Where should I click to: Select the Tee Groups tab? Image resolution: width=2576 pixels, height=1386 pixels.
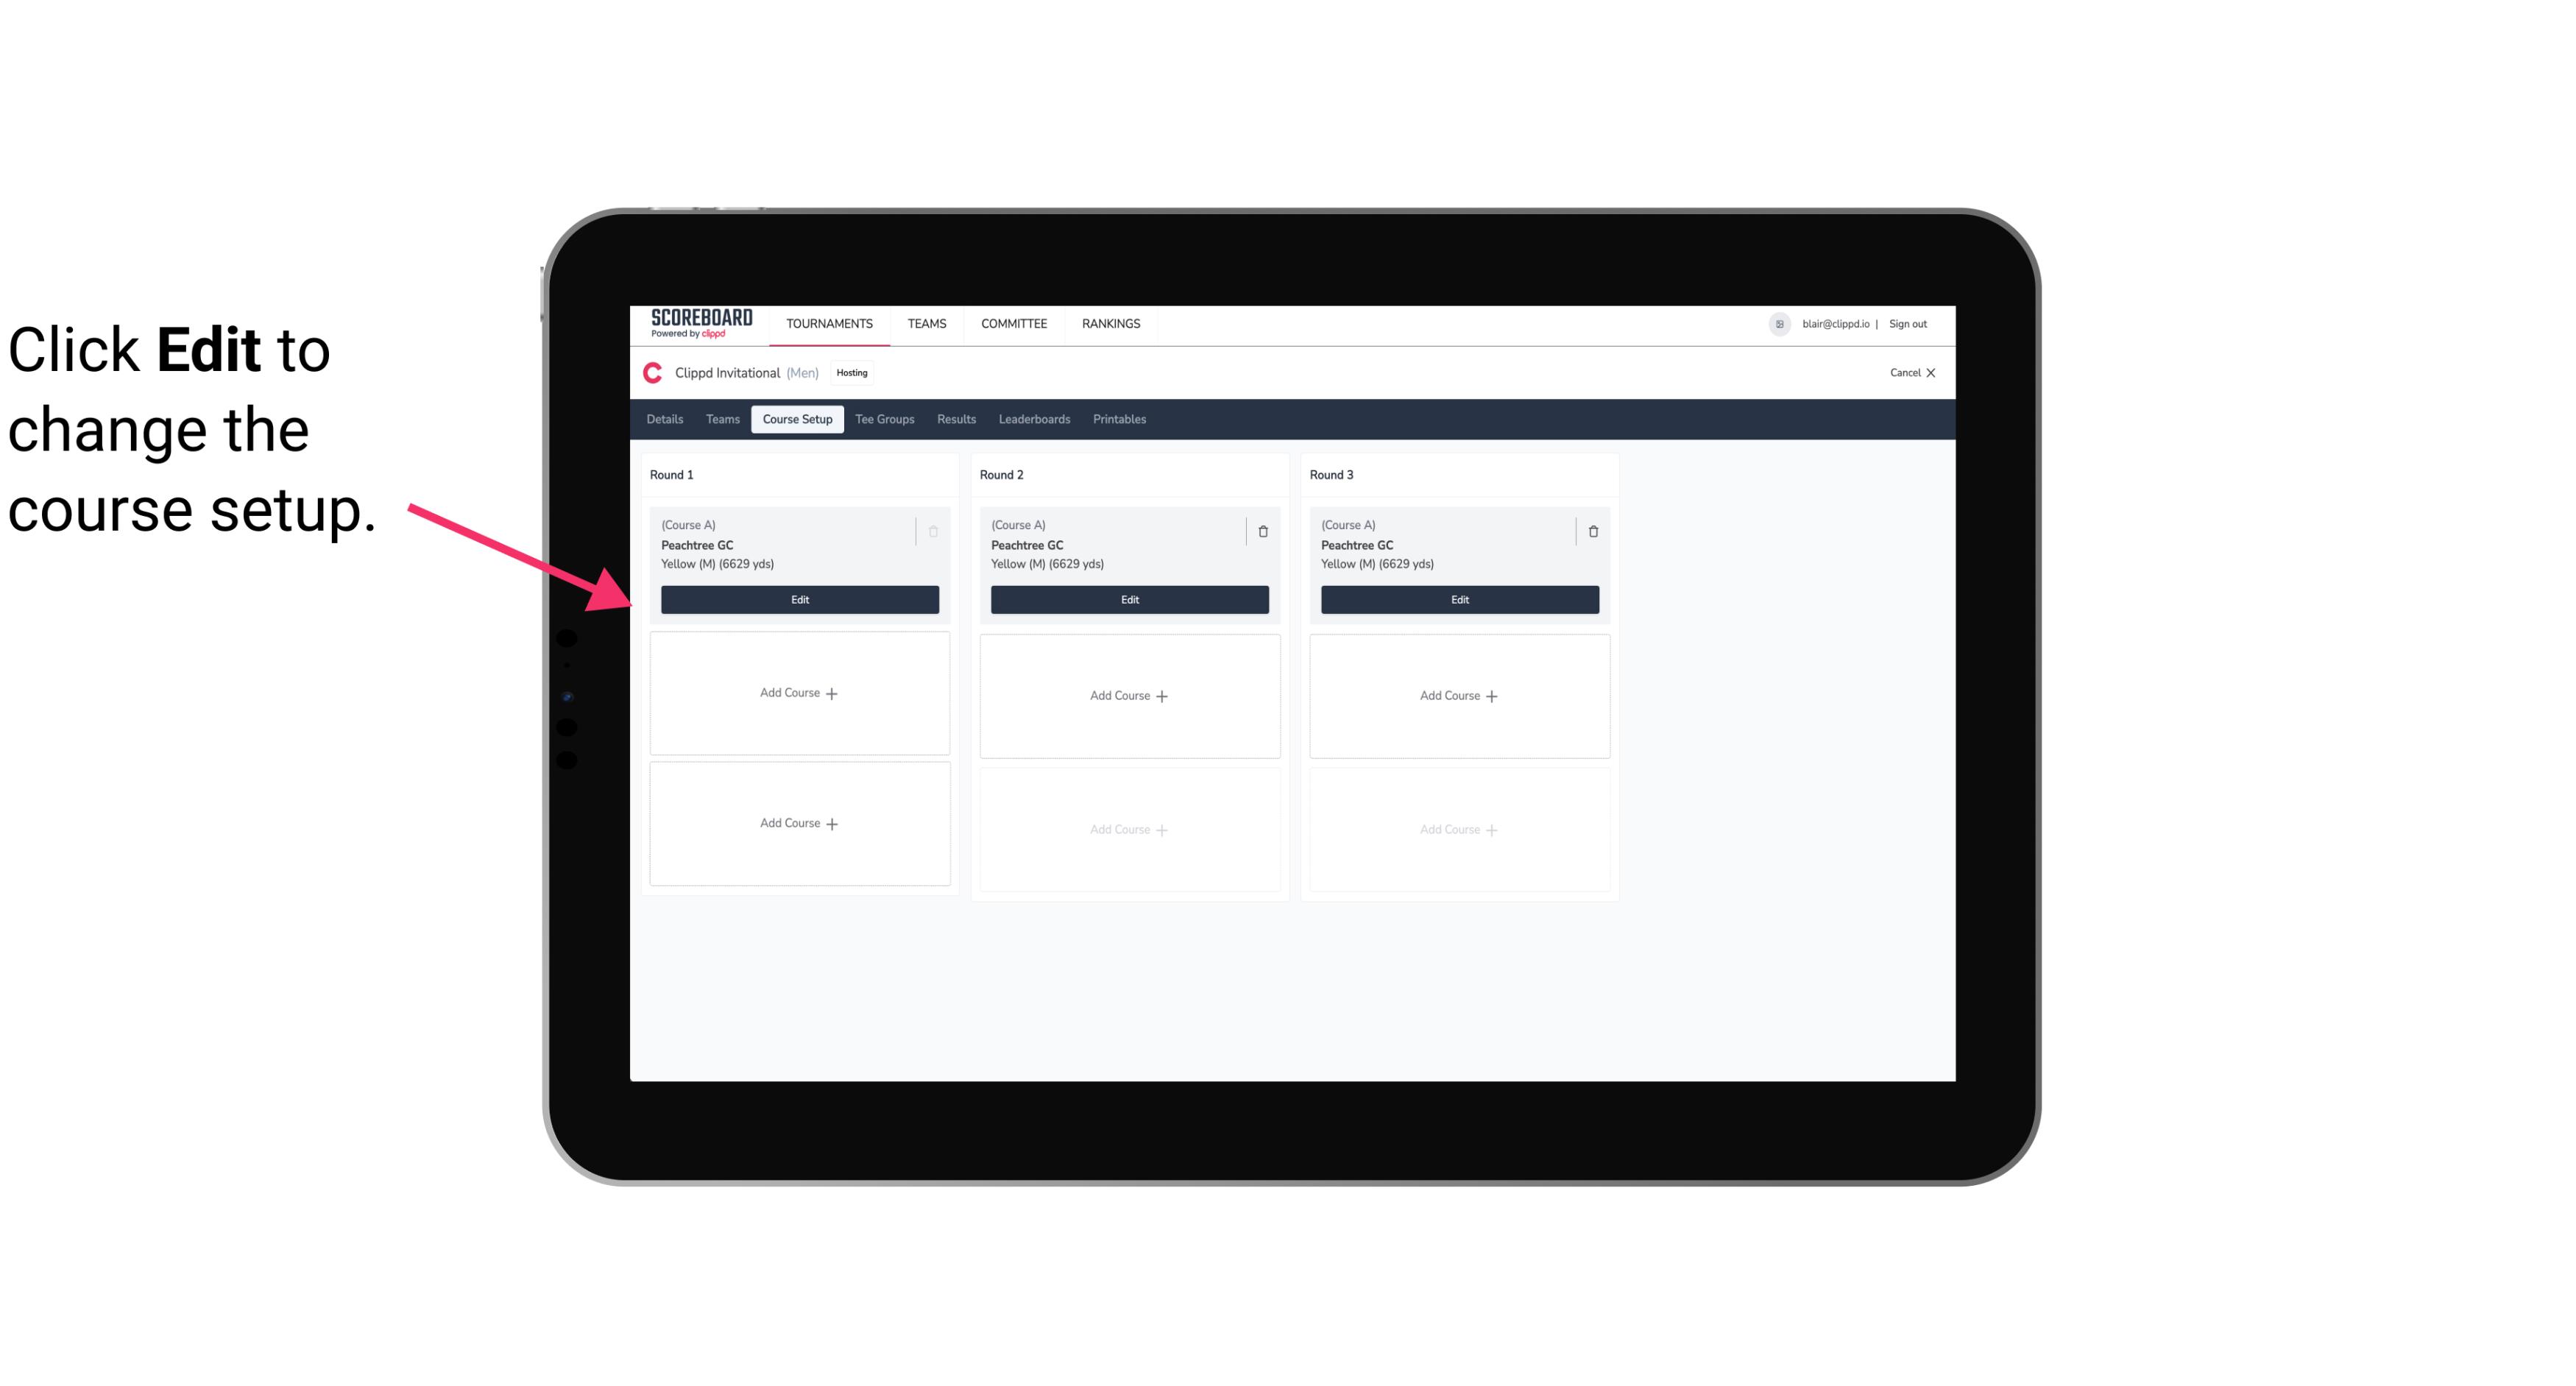[x=885, y=420]
